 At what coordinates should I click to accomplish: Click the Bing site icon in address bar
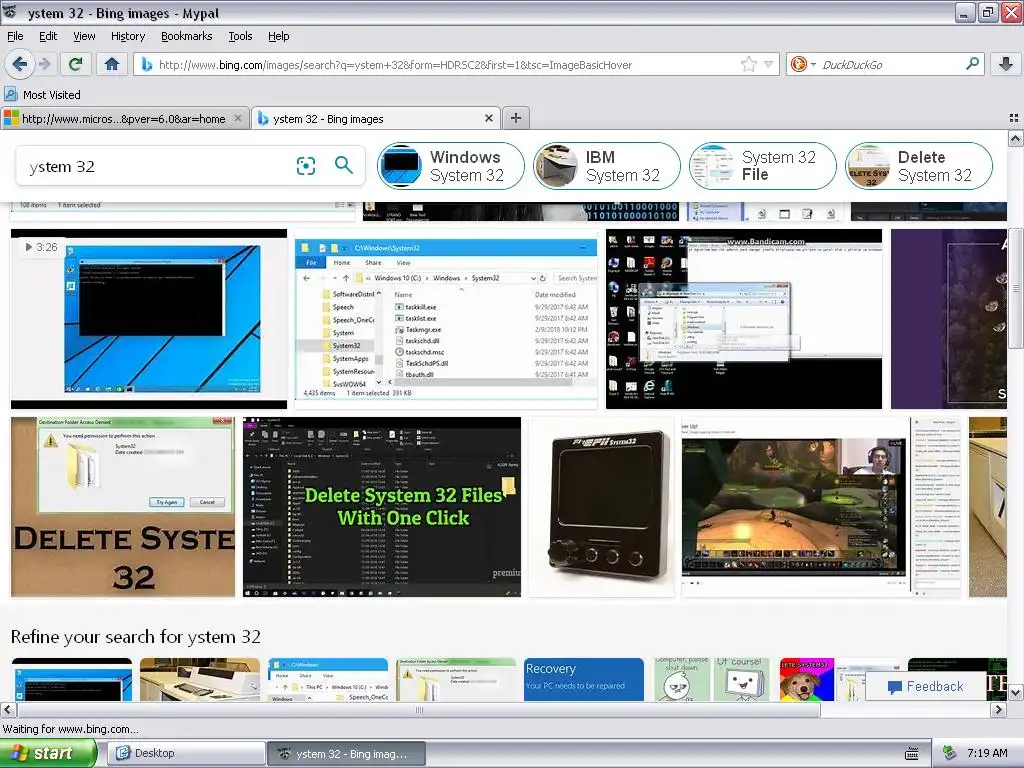(147, 64)
